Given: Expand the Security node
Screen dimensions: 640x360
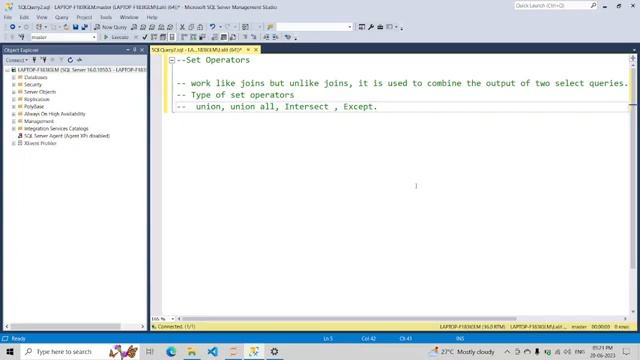Looking at the screenshot, I should click(13, 84).
